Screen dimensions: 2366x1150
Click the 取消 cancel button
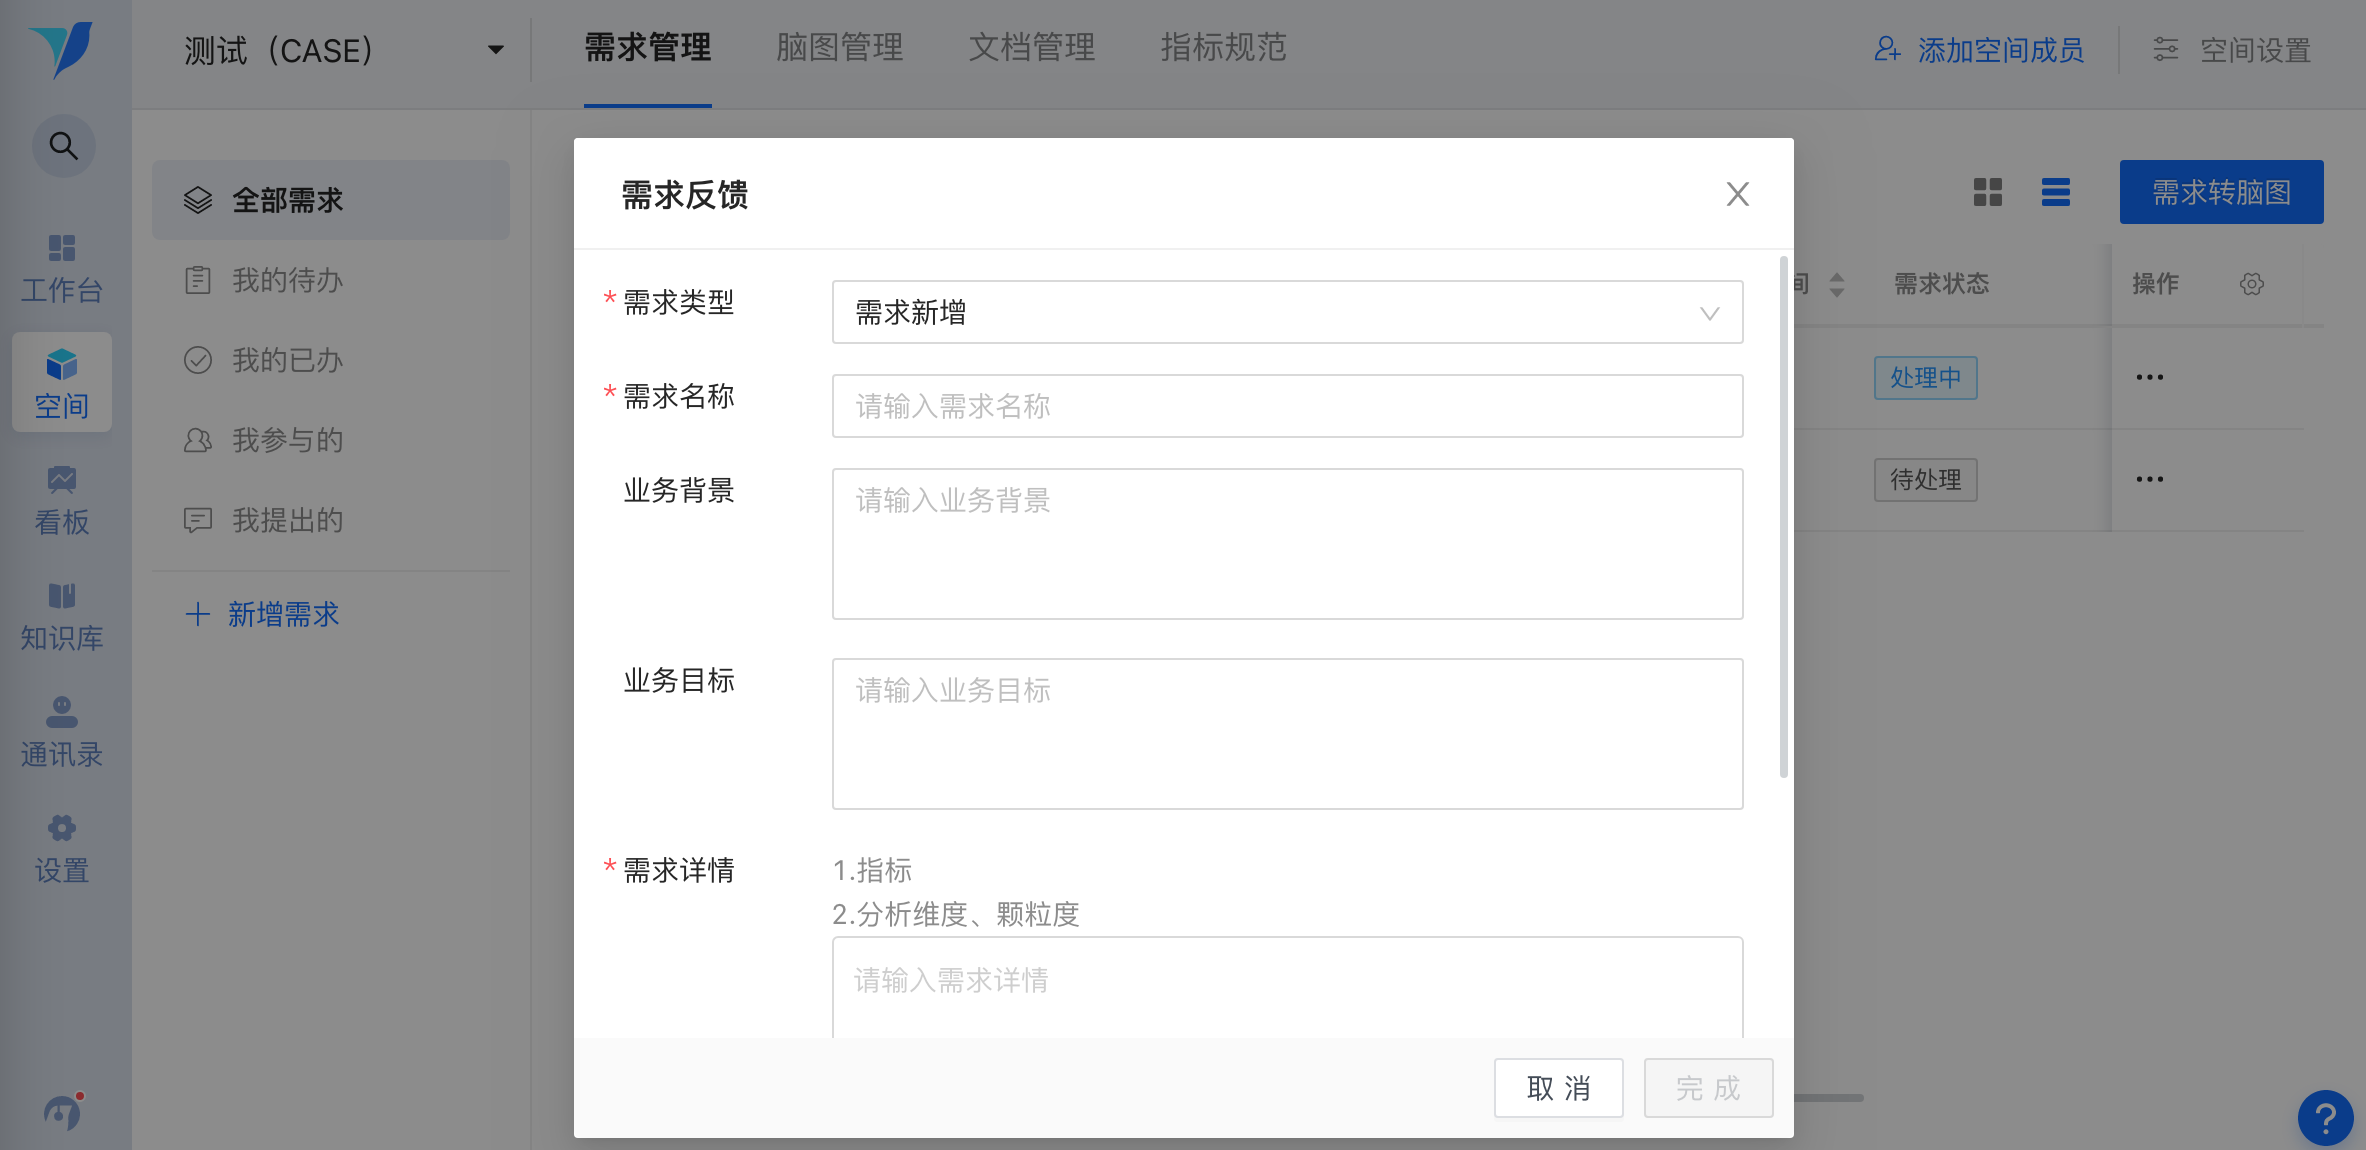click(1558, 1088)
